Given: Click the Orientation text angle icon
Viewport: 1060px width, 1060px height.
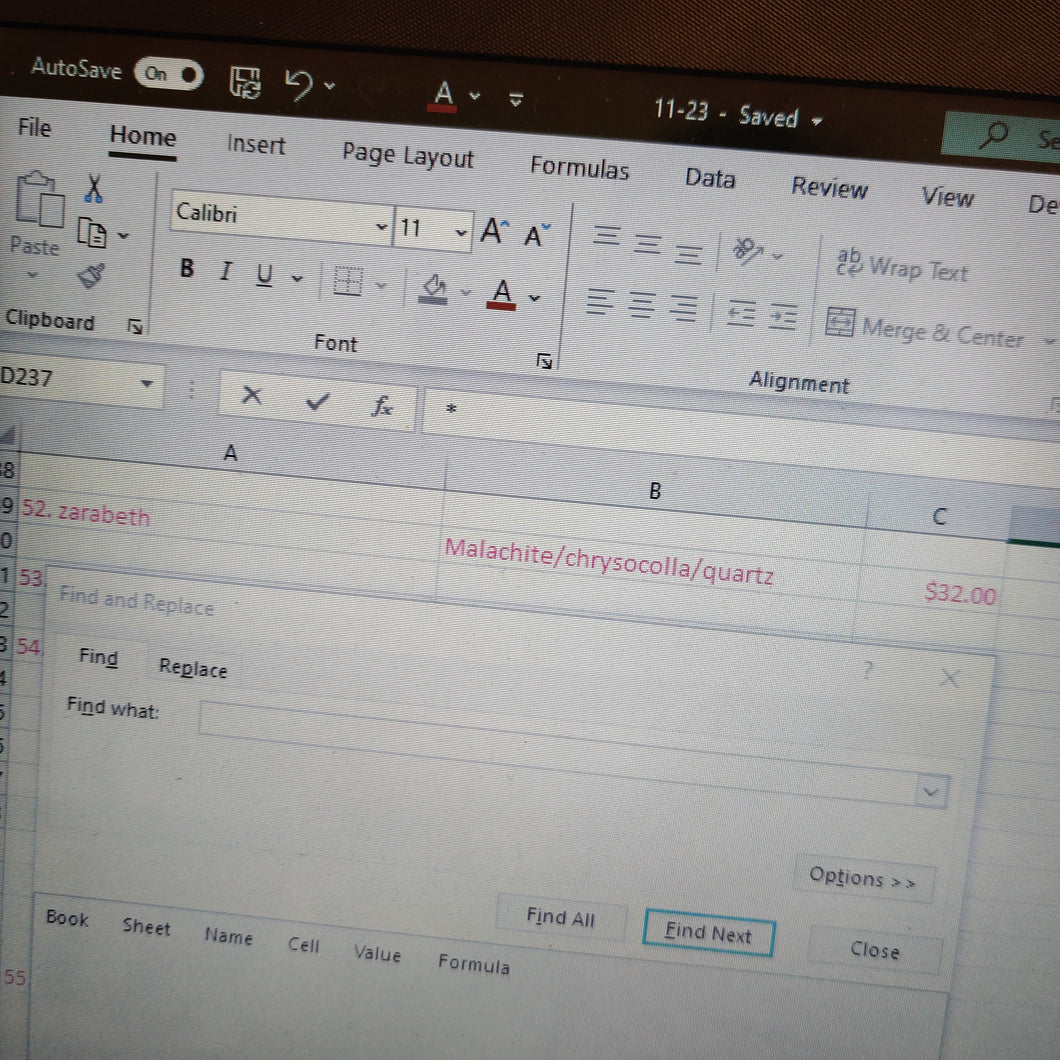Looking at the screenshot, I should pyautogui.click(x=748, y=250).
